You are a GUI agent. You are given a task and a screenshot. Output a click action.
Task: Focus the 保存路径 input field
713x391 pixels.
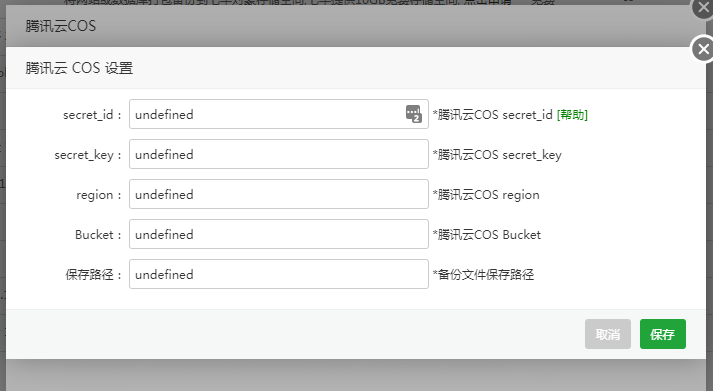pos(279,274)
